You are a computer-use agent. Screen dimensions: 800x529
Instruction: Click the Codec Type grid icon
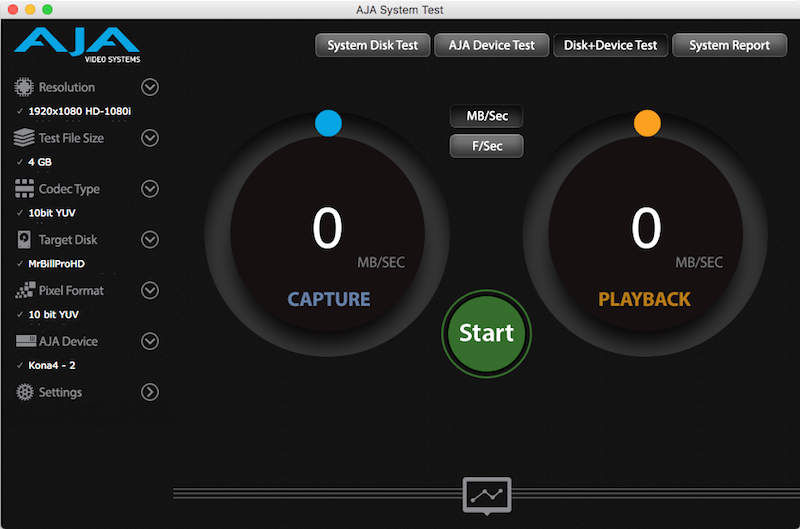(24, 189)
